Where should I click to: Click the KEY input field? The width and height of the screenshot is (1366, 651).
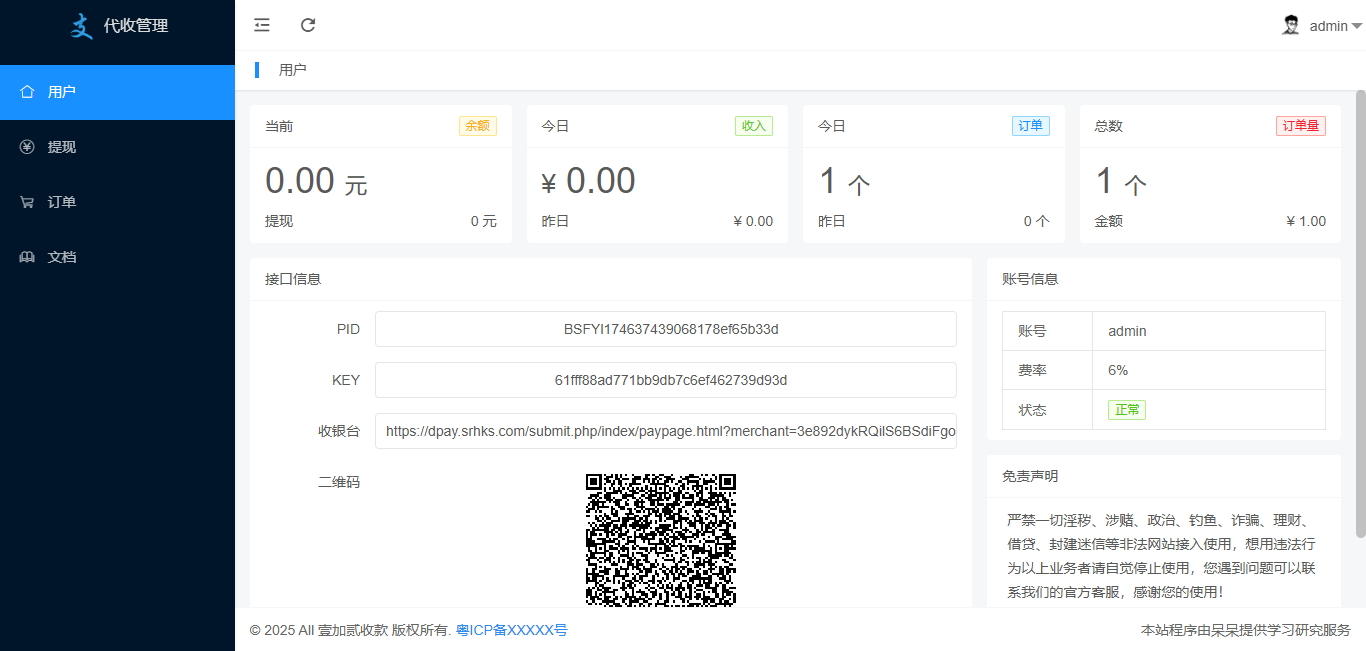click(665, 380)
